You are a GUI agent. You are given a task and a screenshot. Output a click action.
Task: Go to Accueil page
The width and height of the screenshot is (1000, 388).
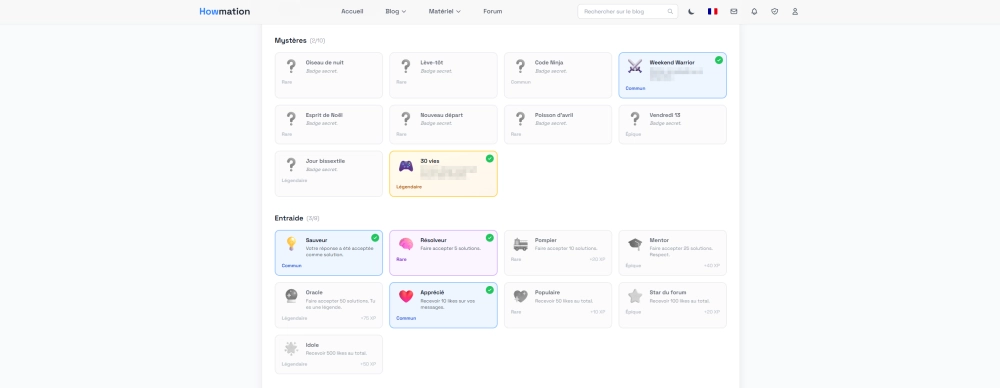(x=352, y=11)
